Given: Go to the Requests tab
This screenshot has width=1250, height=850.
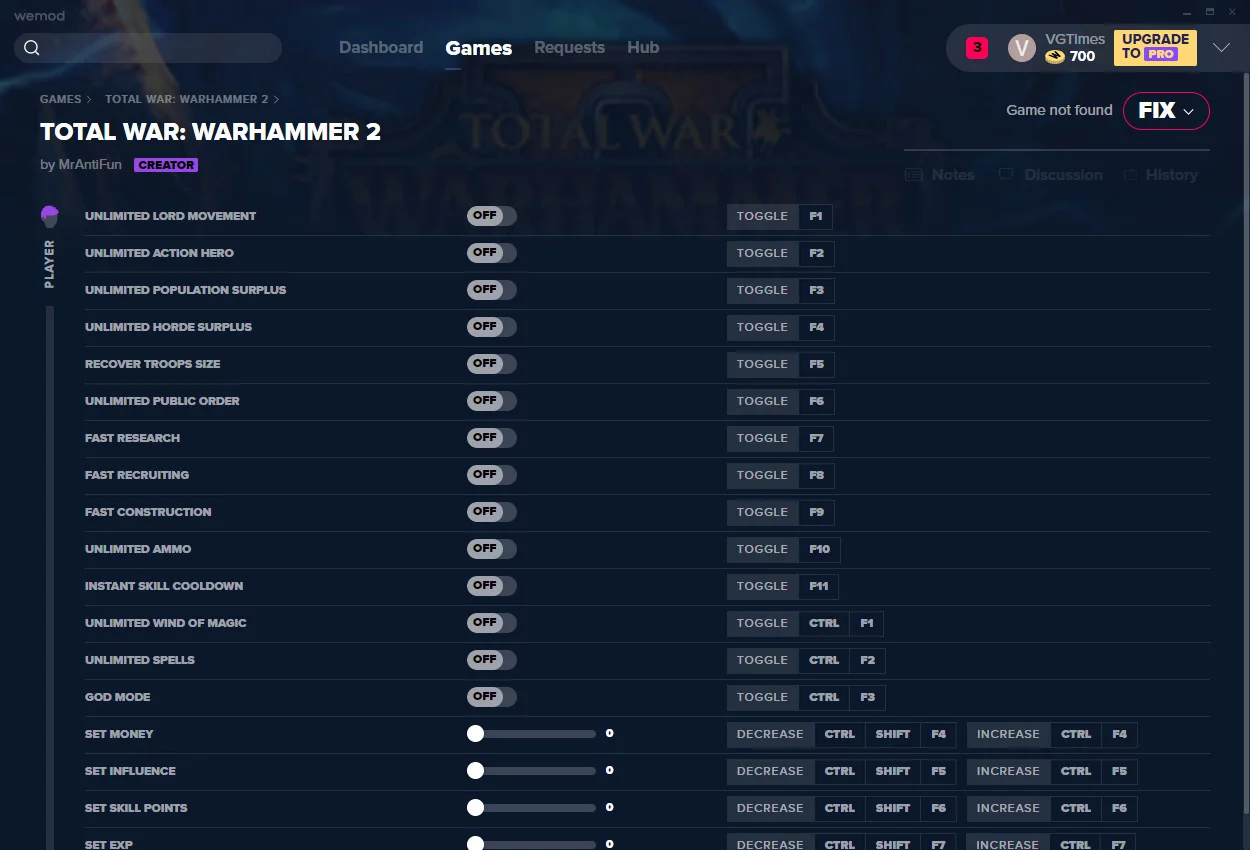Looking at the screenshot, I should 569,48.
